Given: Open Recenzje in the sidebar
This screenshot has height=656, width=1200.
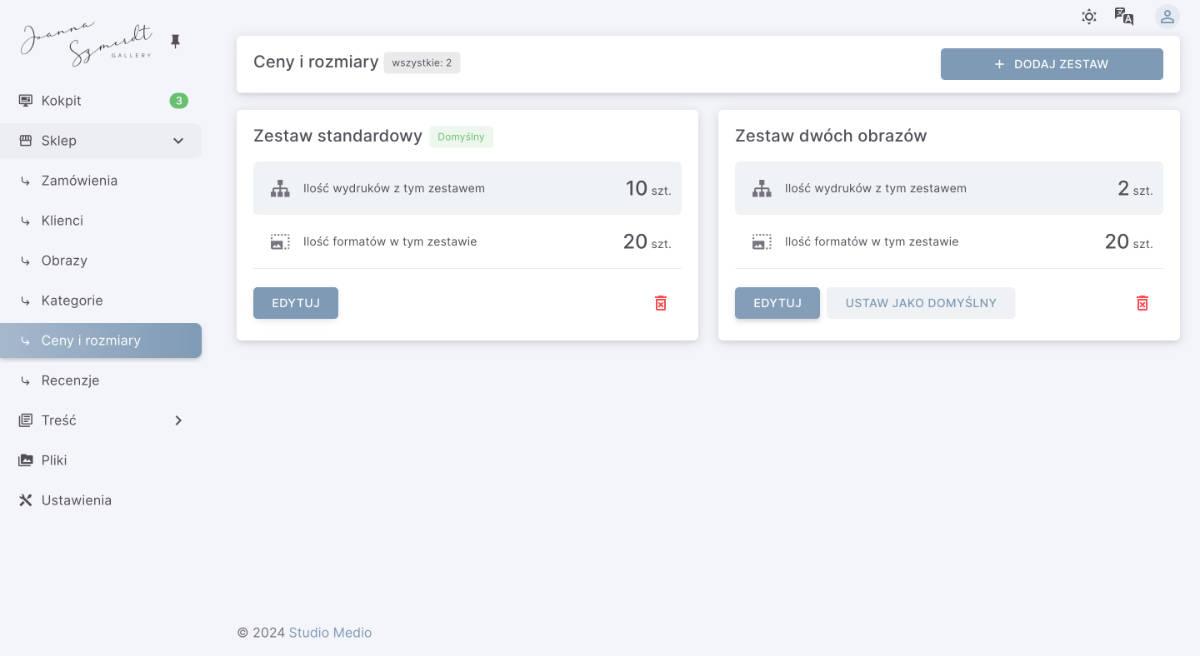Looking at the screenshot, I should [x=101, y=381].
